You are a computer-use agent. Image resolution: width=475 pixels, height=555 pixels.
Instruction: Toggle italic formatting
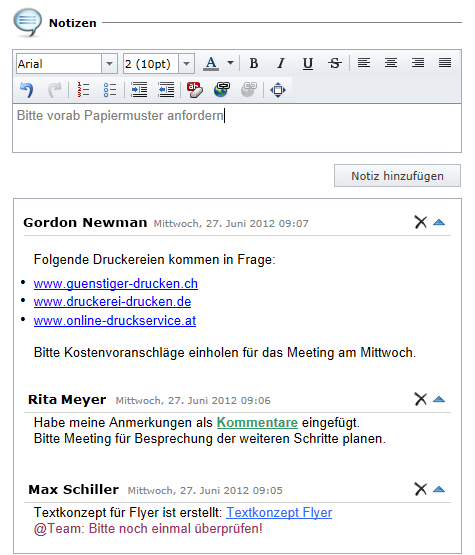pyautogui.click(x=281, y=63)
